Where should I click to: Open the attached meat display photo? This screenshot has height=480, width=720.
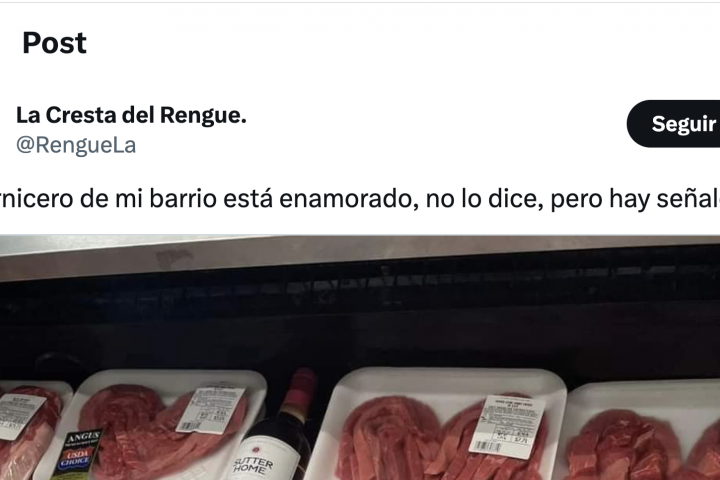pos(360,357)
